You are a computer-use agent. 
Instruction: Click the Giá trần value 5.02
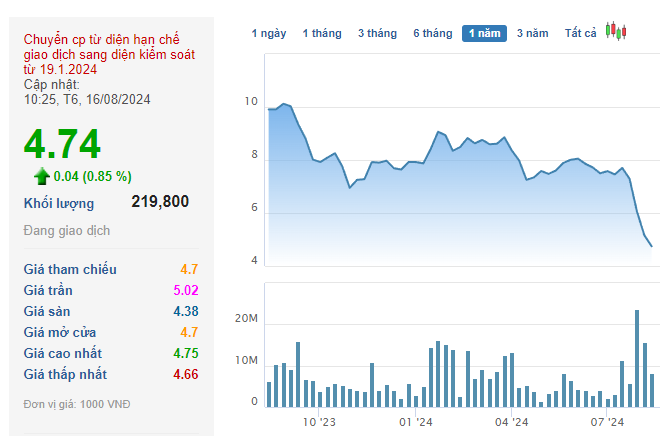186,290
